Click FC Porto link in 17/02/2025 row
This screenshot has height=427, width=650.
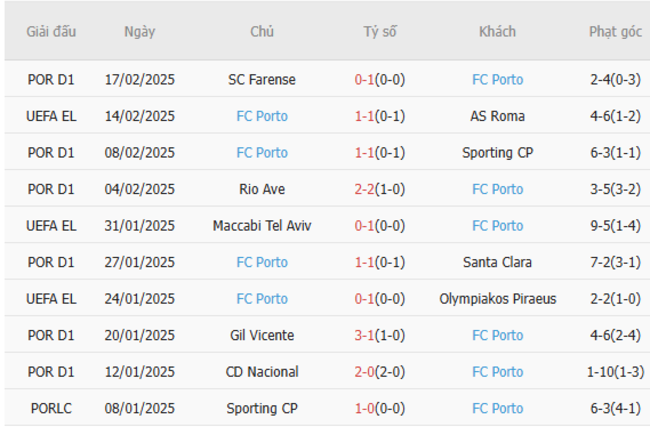(x=497, y=80)
